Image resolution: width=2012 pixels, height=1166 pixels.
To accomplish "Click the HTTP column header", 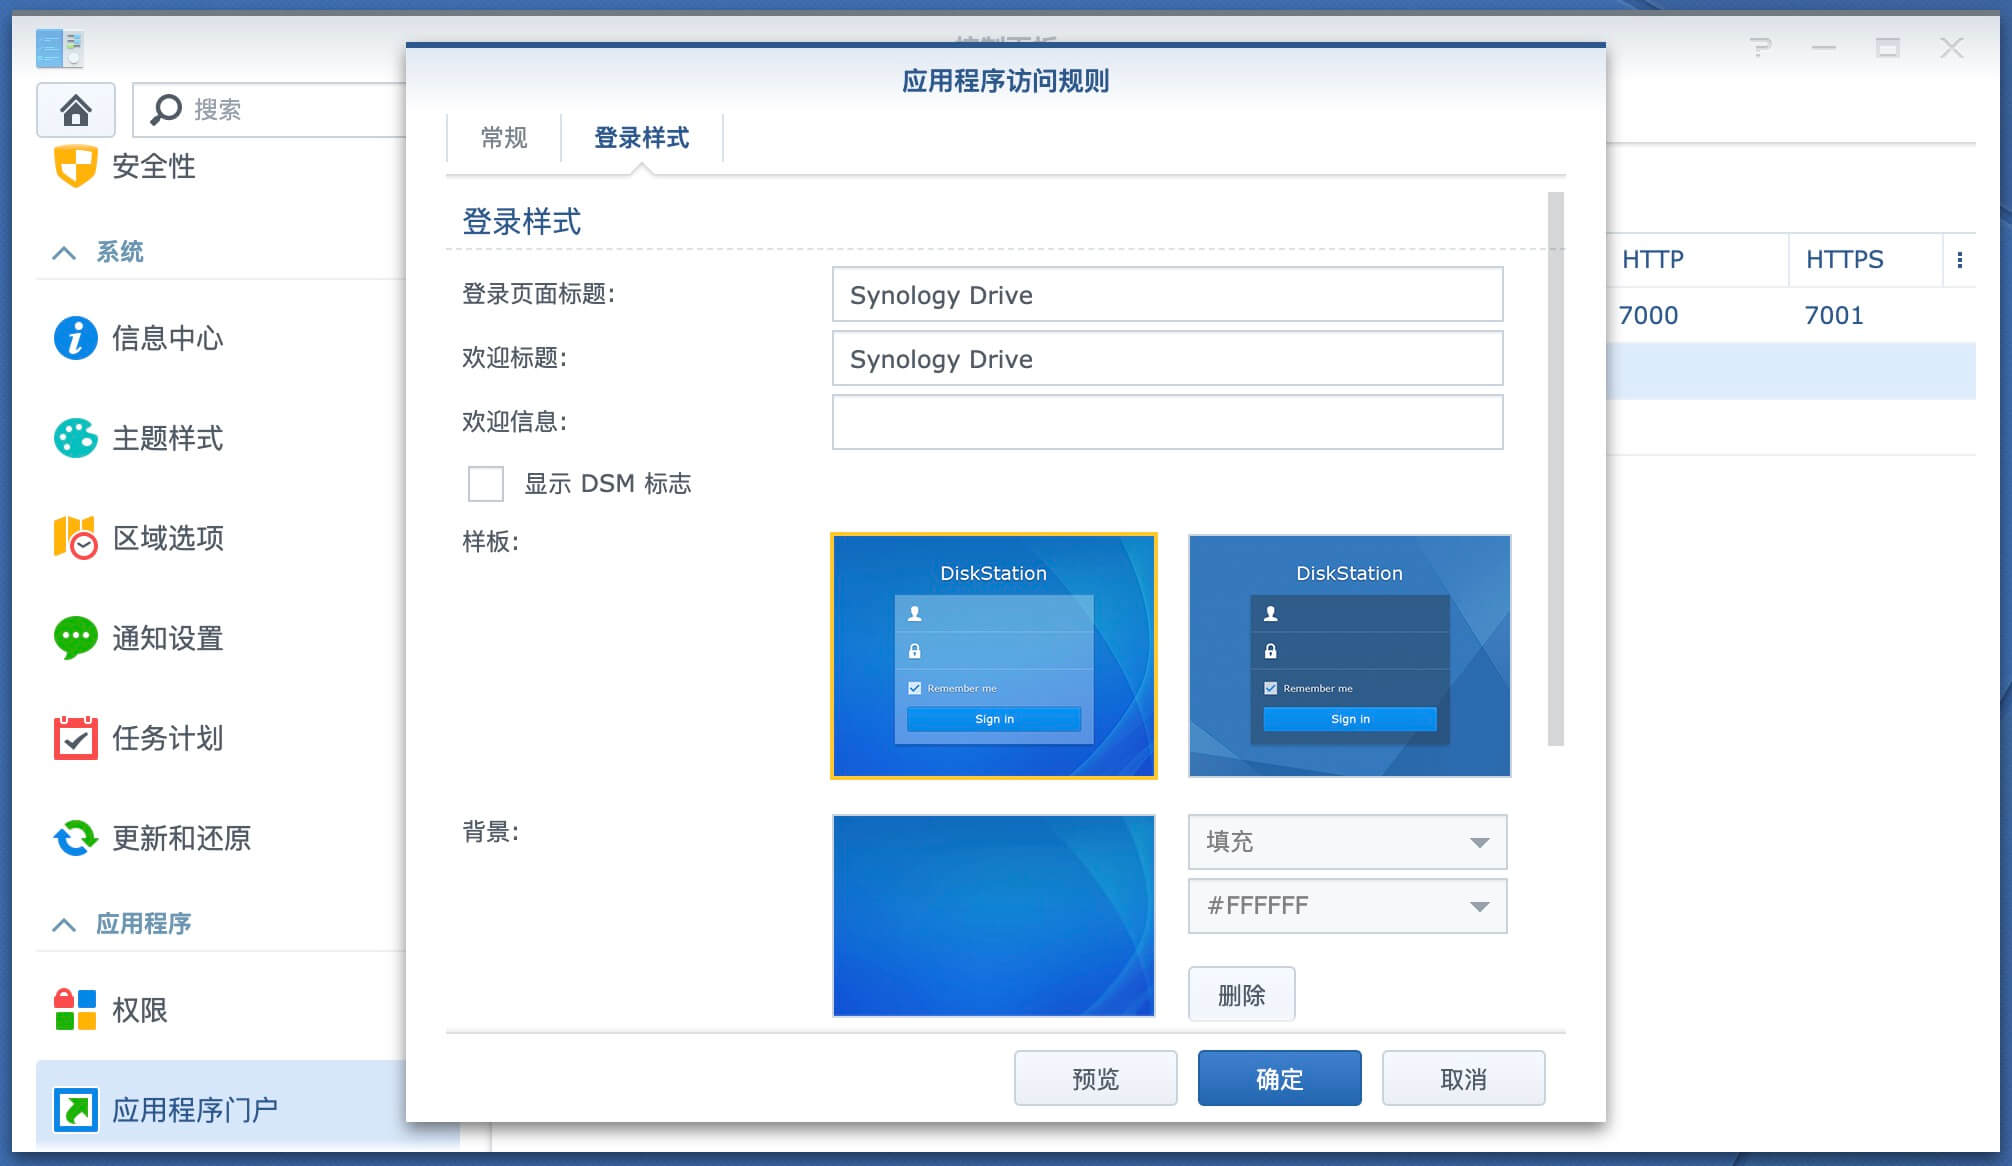I will (x=1696, y=260).
